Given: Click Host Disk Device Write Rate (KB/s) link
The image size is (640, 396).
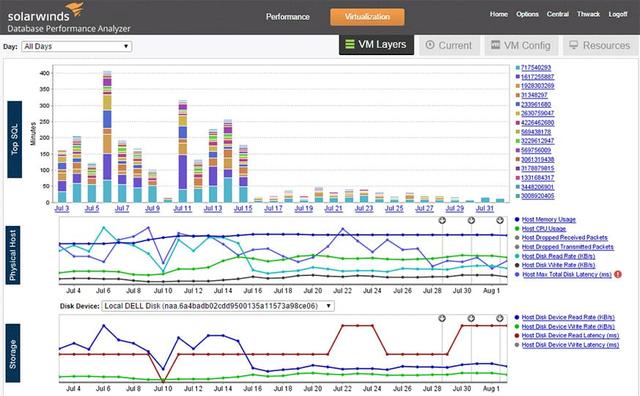Looking at the screenshot, I should pos(568,327).
